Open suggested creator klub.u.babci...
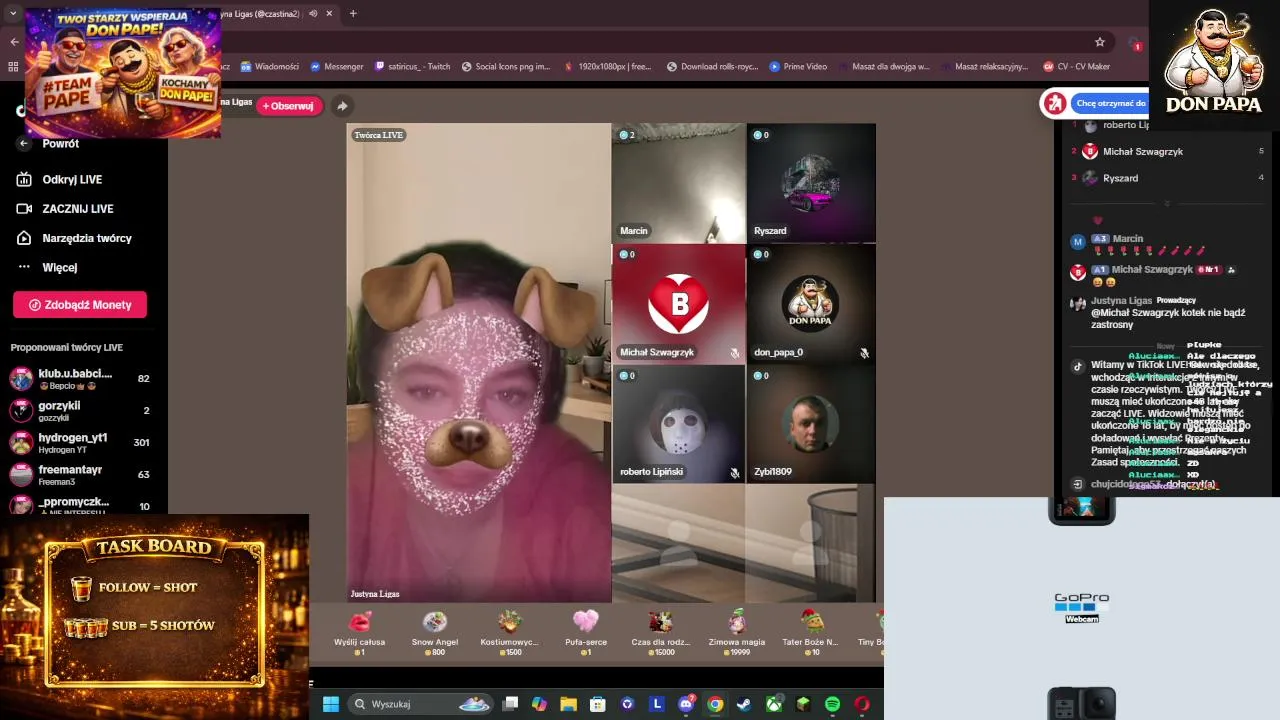 tap(80, 379)
